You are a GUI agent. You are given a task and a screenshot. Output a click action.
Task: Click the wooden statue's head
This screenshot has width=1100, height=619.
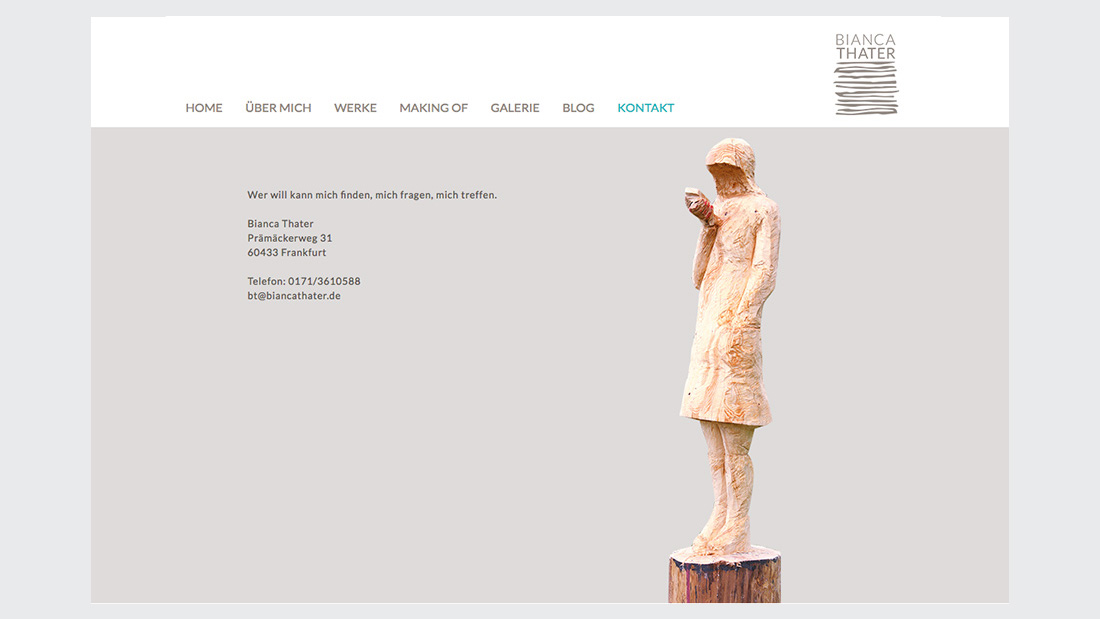(x=731, y=164)
